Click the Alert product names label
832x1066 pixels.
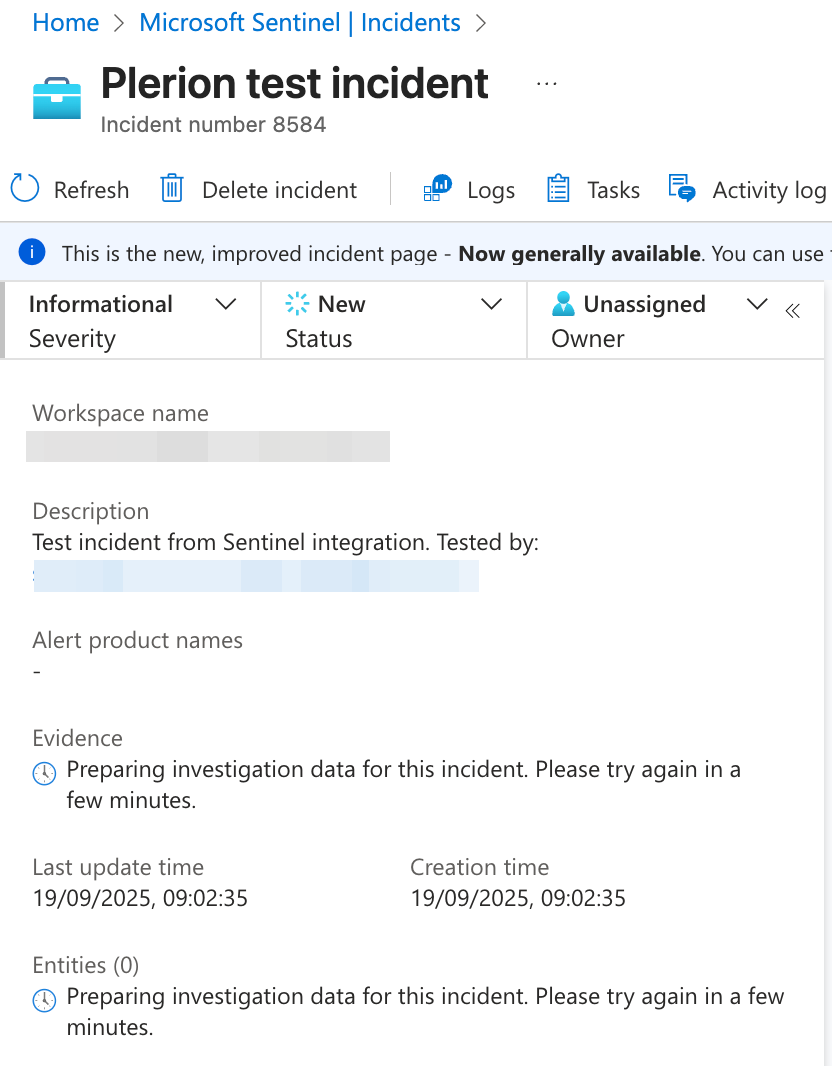coord(137,640)
